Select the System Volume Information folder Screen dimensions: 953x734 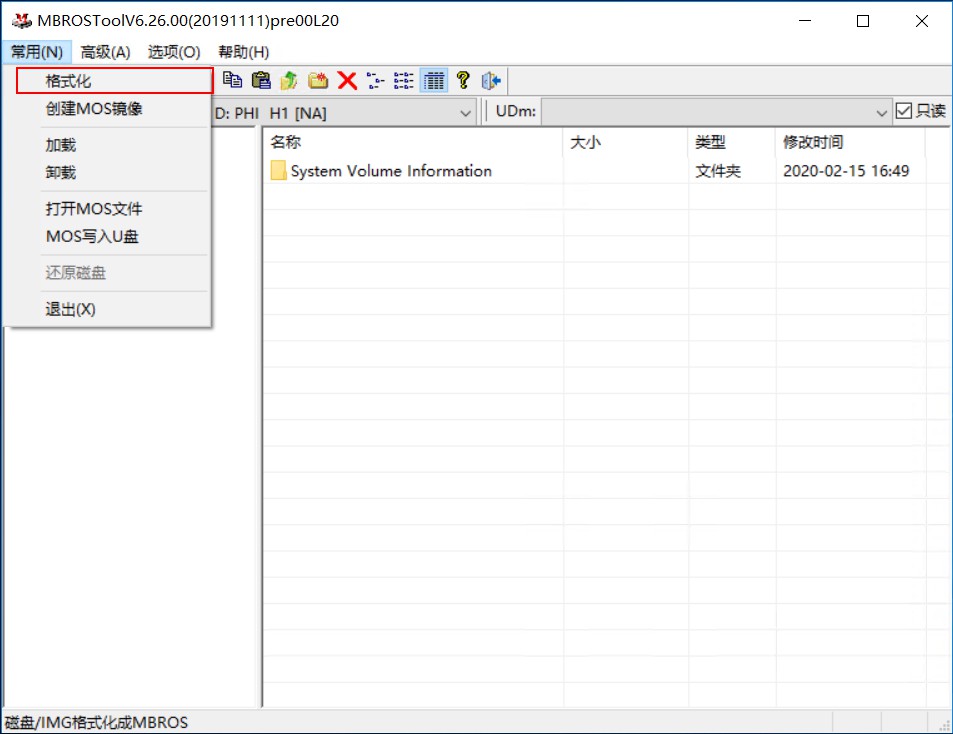(390, 171)
